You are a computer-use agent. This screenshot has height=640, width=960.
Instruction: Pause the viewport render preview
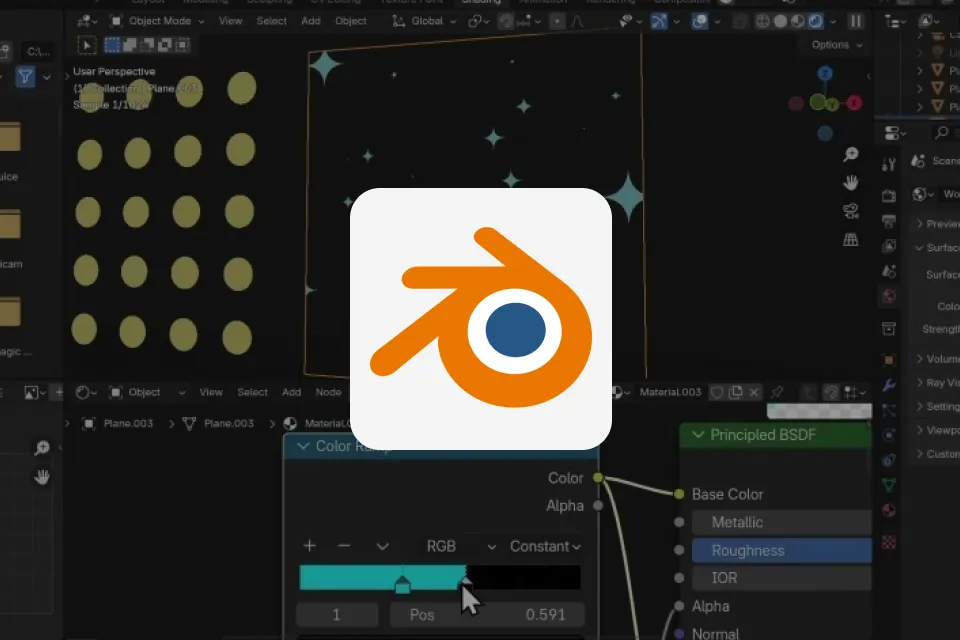[x=855, y=21]
